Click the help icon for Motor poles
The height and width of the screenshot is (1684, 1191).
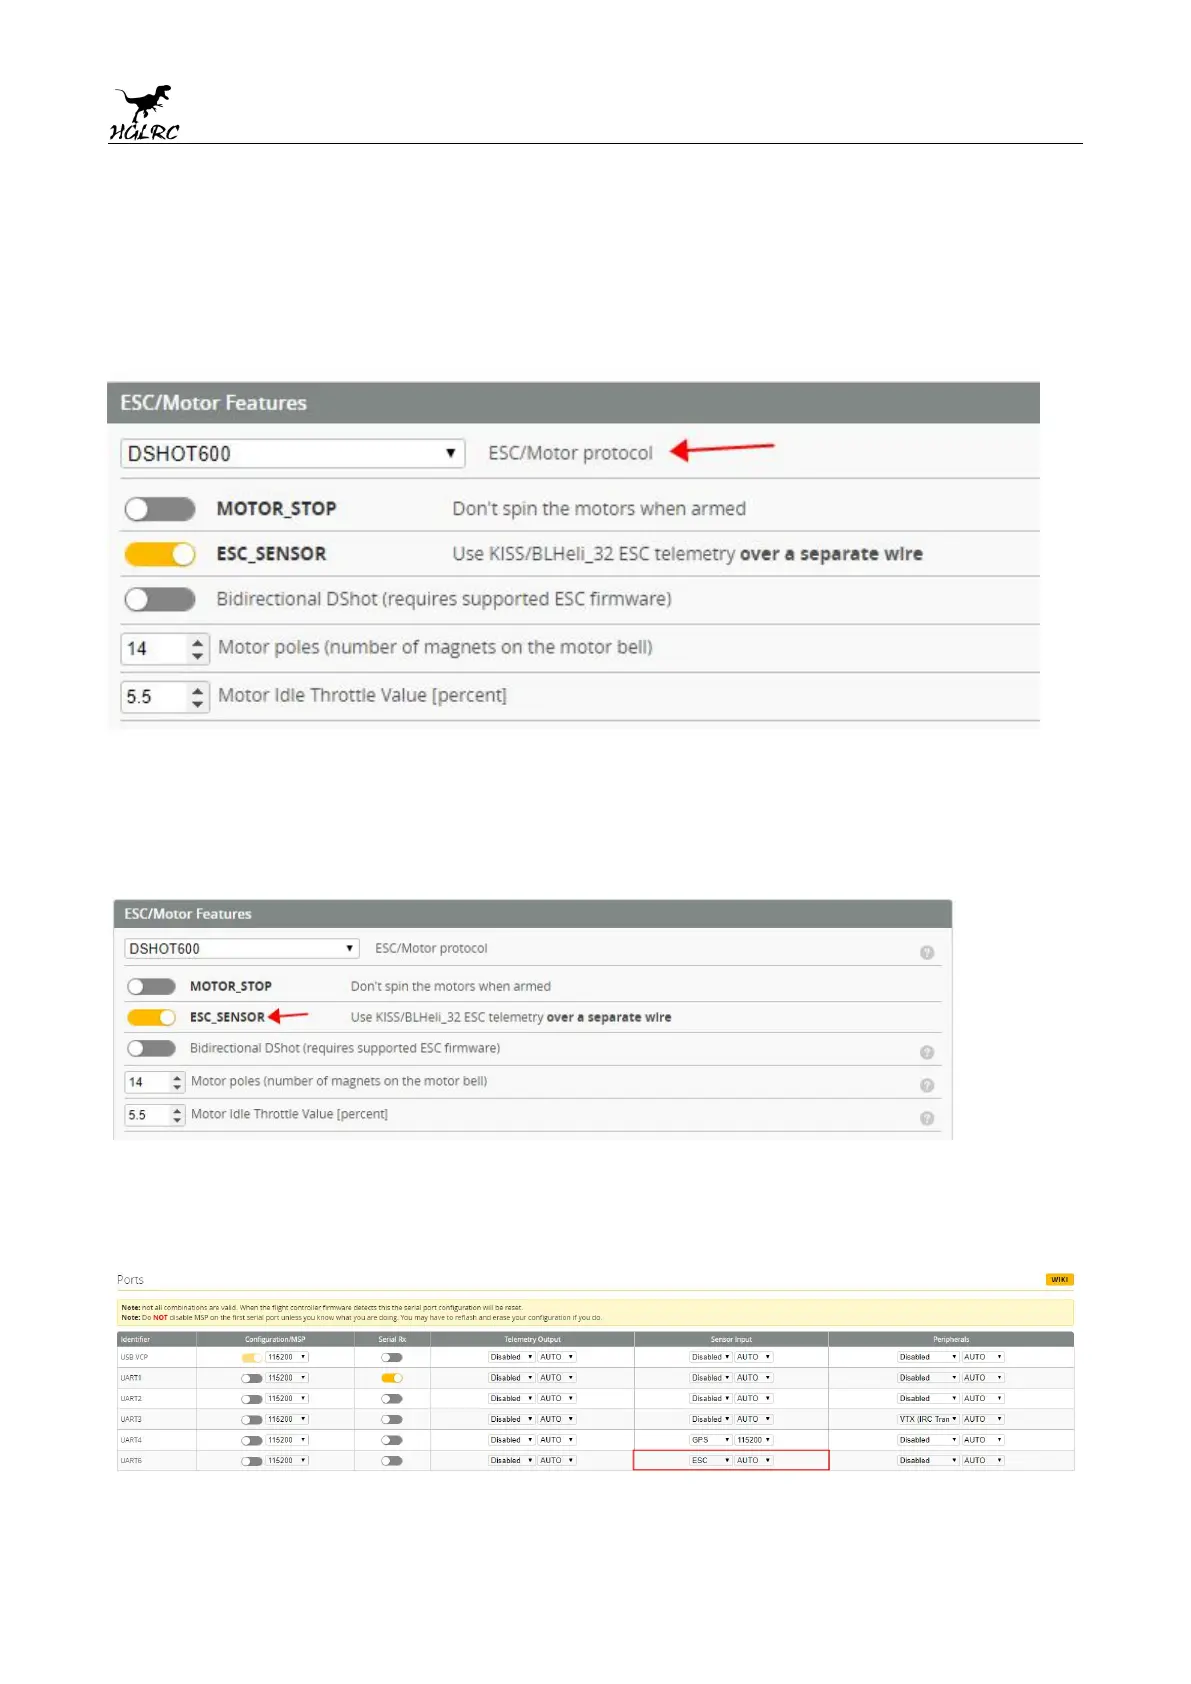coord(927,1085)
